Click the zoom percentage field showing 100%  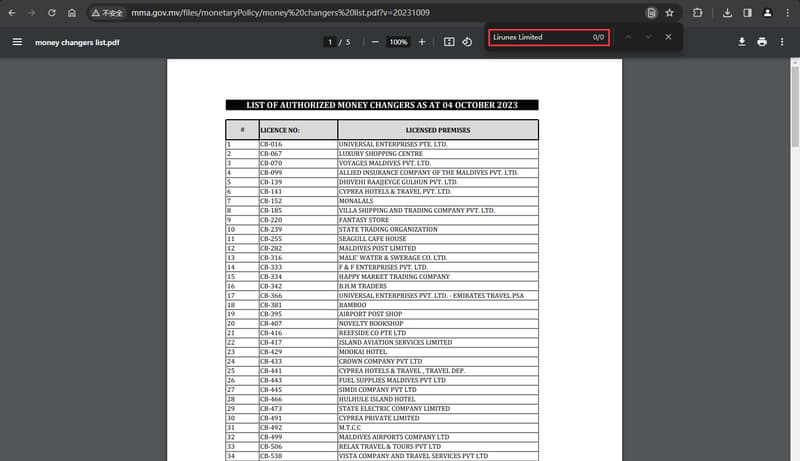(x=398, y=42)
